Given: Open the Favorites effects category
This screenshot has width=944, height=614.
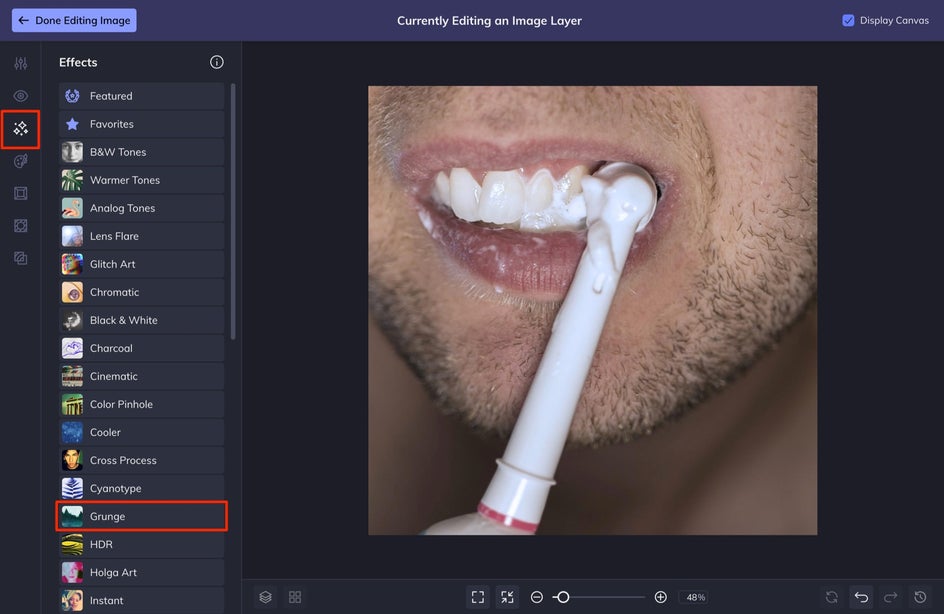Looking at the screenshot, I should pyautogui.click(x=141, y=124).
